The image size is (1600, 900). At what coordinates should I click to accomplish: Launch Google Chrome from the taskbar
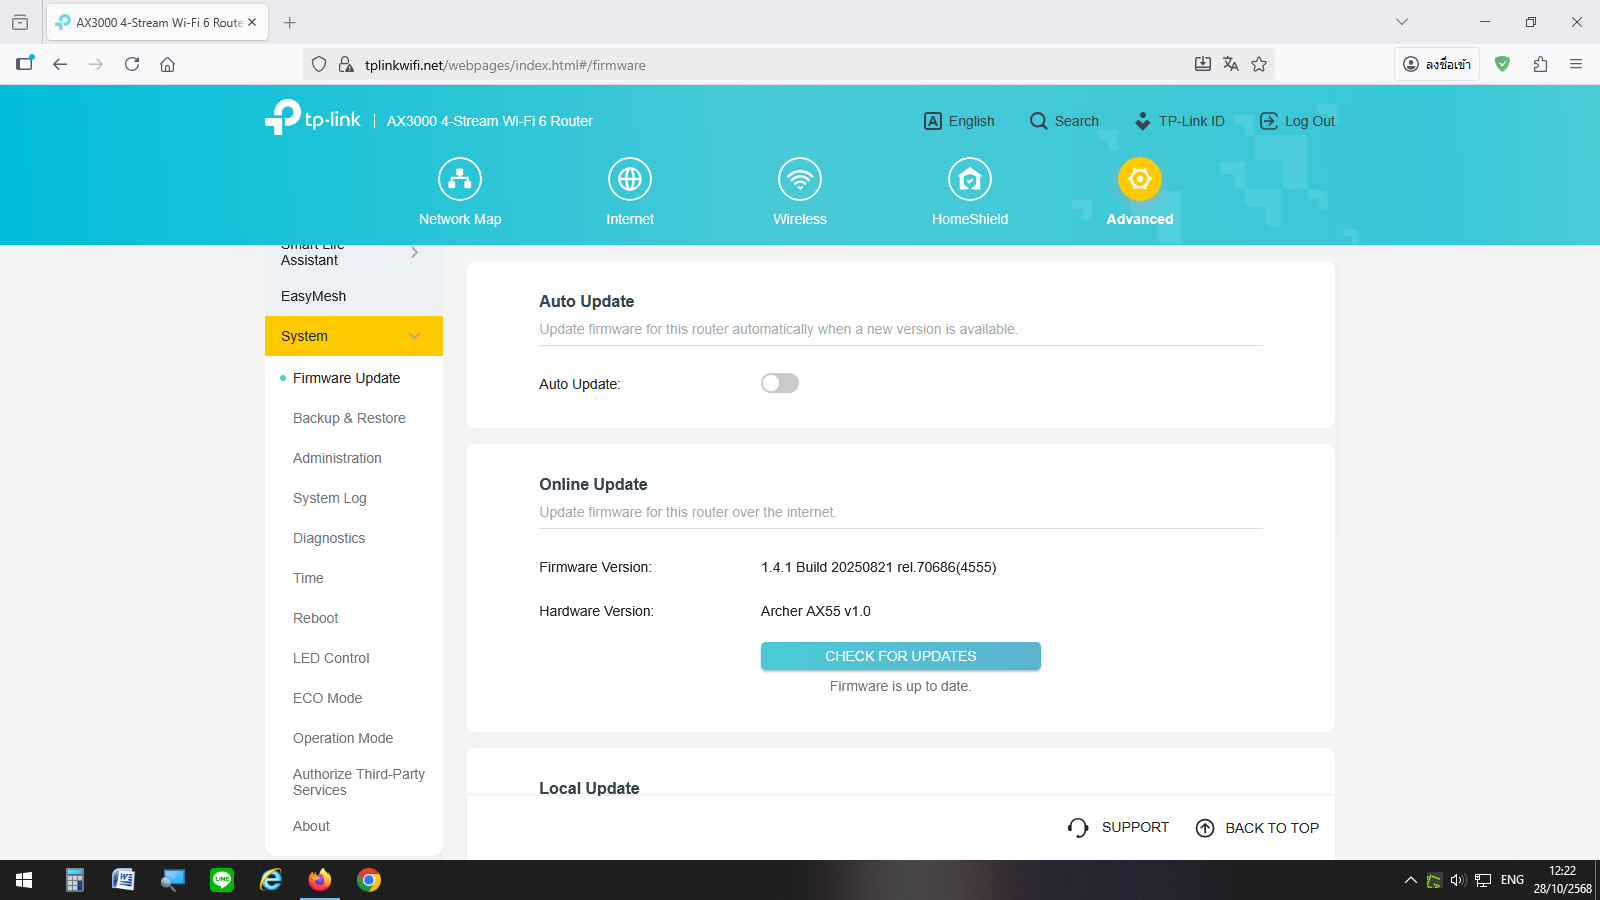coord(369,880)
